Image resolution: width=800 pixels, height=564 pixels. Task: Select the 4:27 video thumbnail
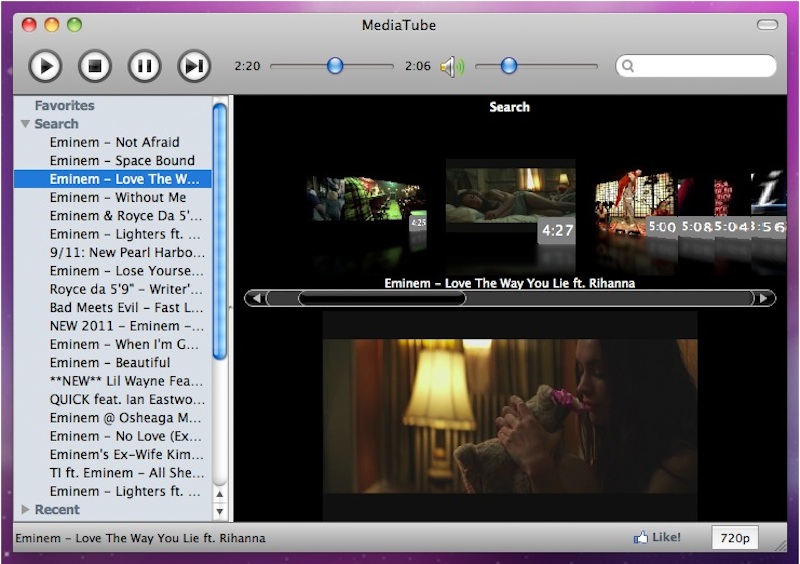(x=510, y=205)
